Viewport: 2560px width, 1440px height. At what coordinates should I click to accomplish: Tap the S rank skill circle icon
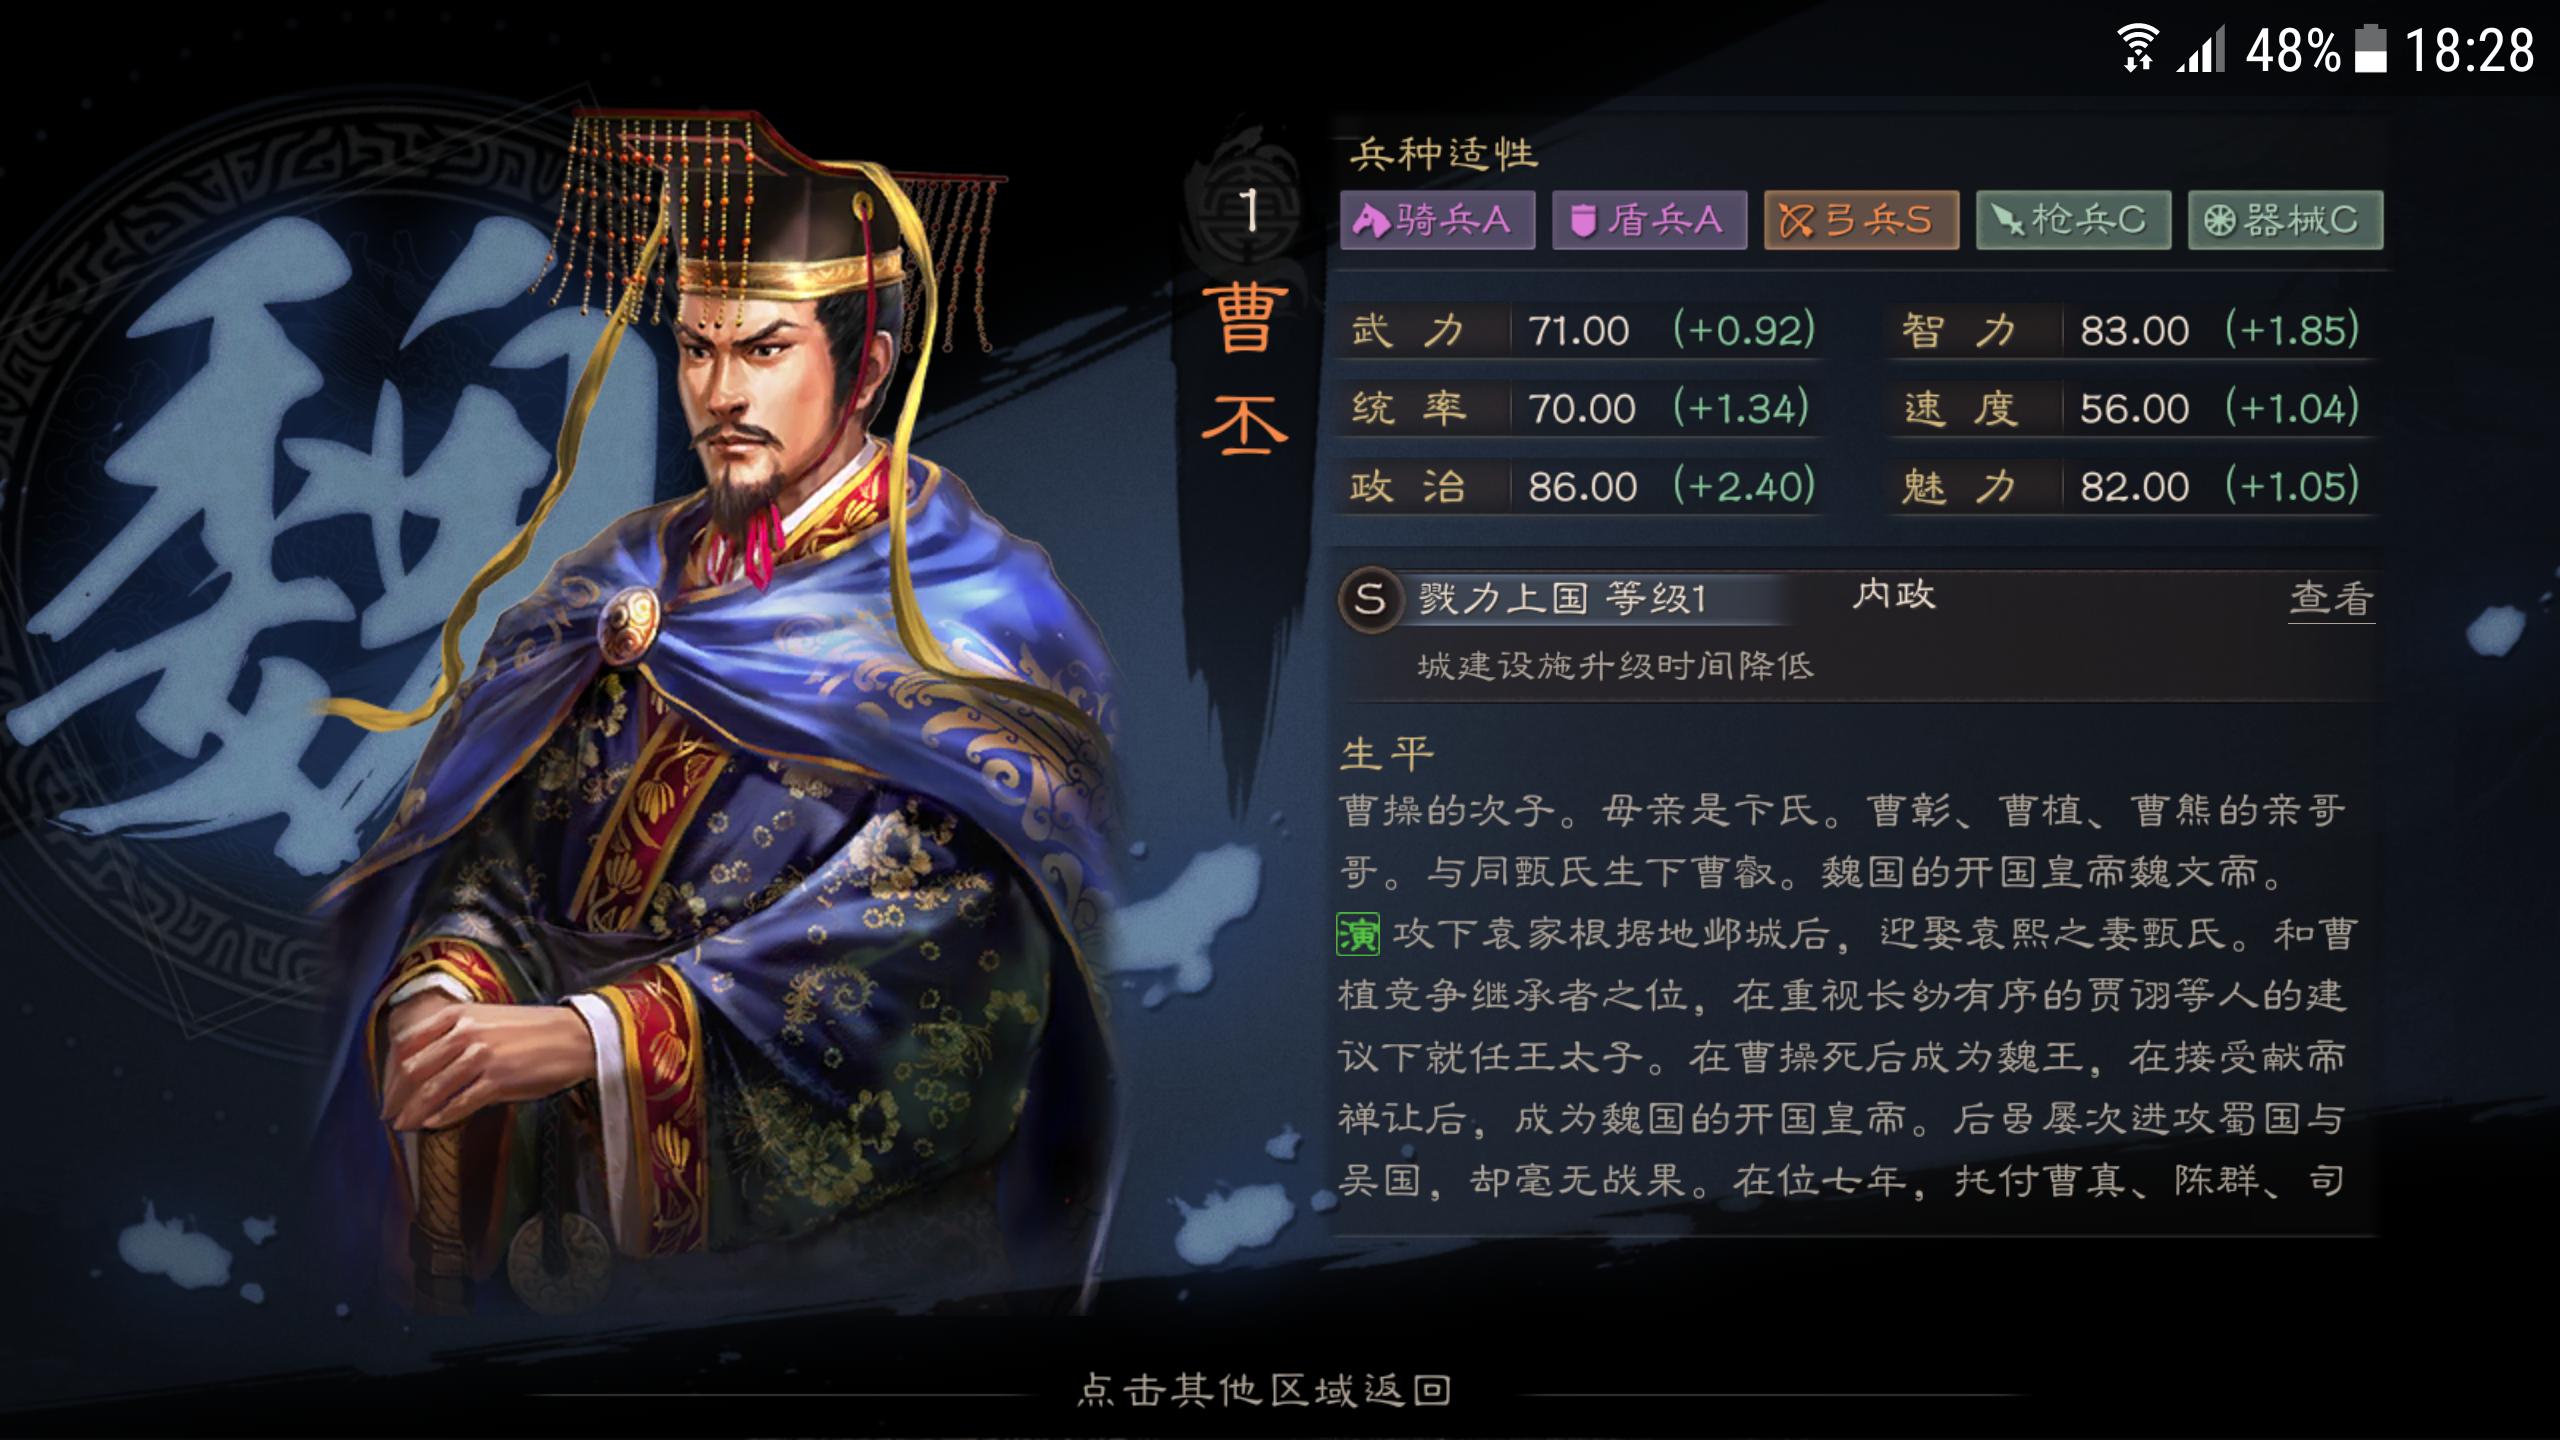point(1370,599)
